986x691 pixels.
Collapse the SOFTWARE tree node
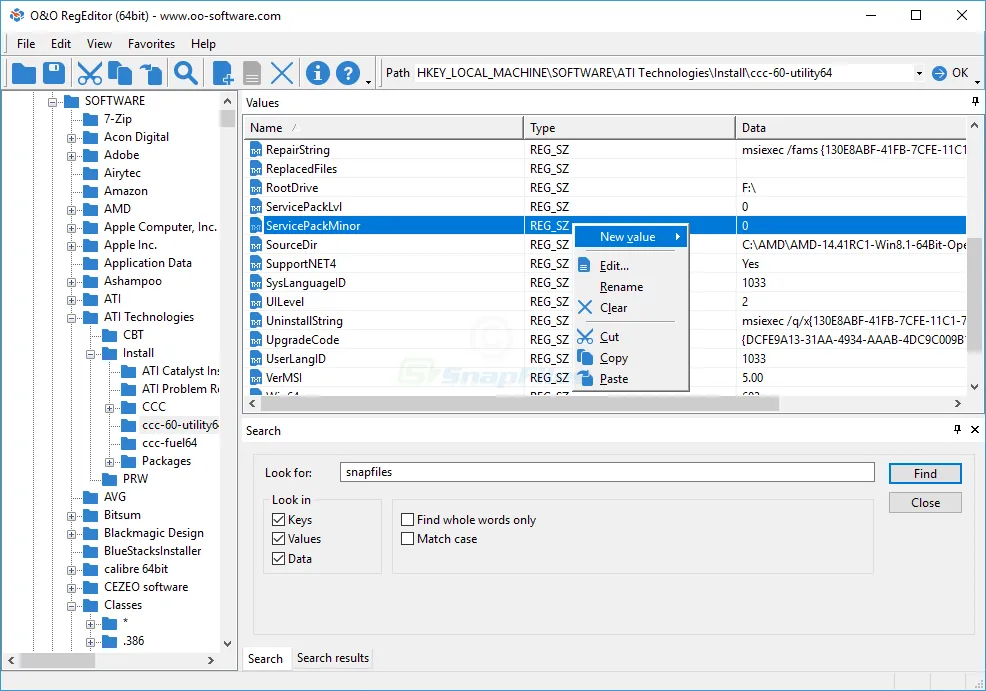[53, 102]
